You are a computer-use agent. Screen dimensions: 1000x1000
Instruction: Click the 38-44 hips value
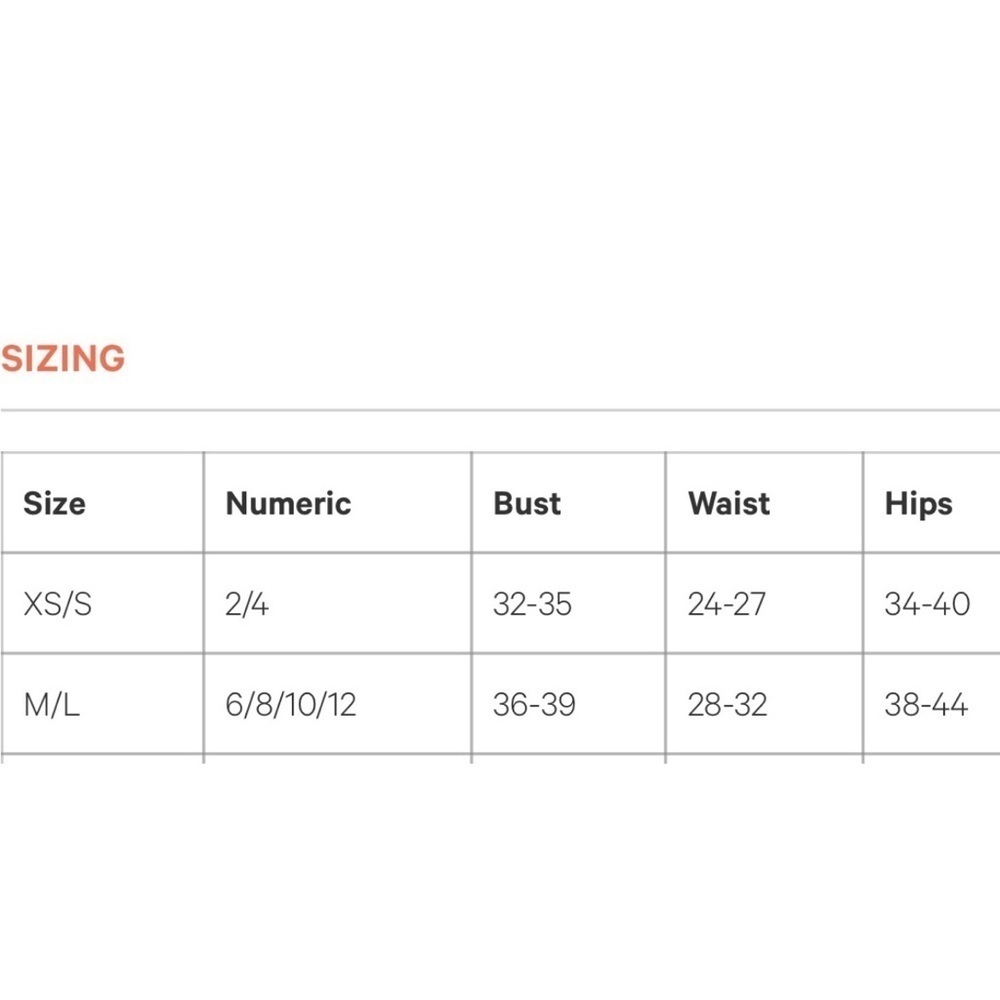tap(926, 705)
